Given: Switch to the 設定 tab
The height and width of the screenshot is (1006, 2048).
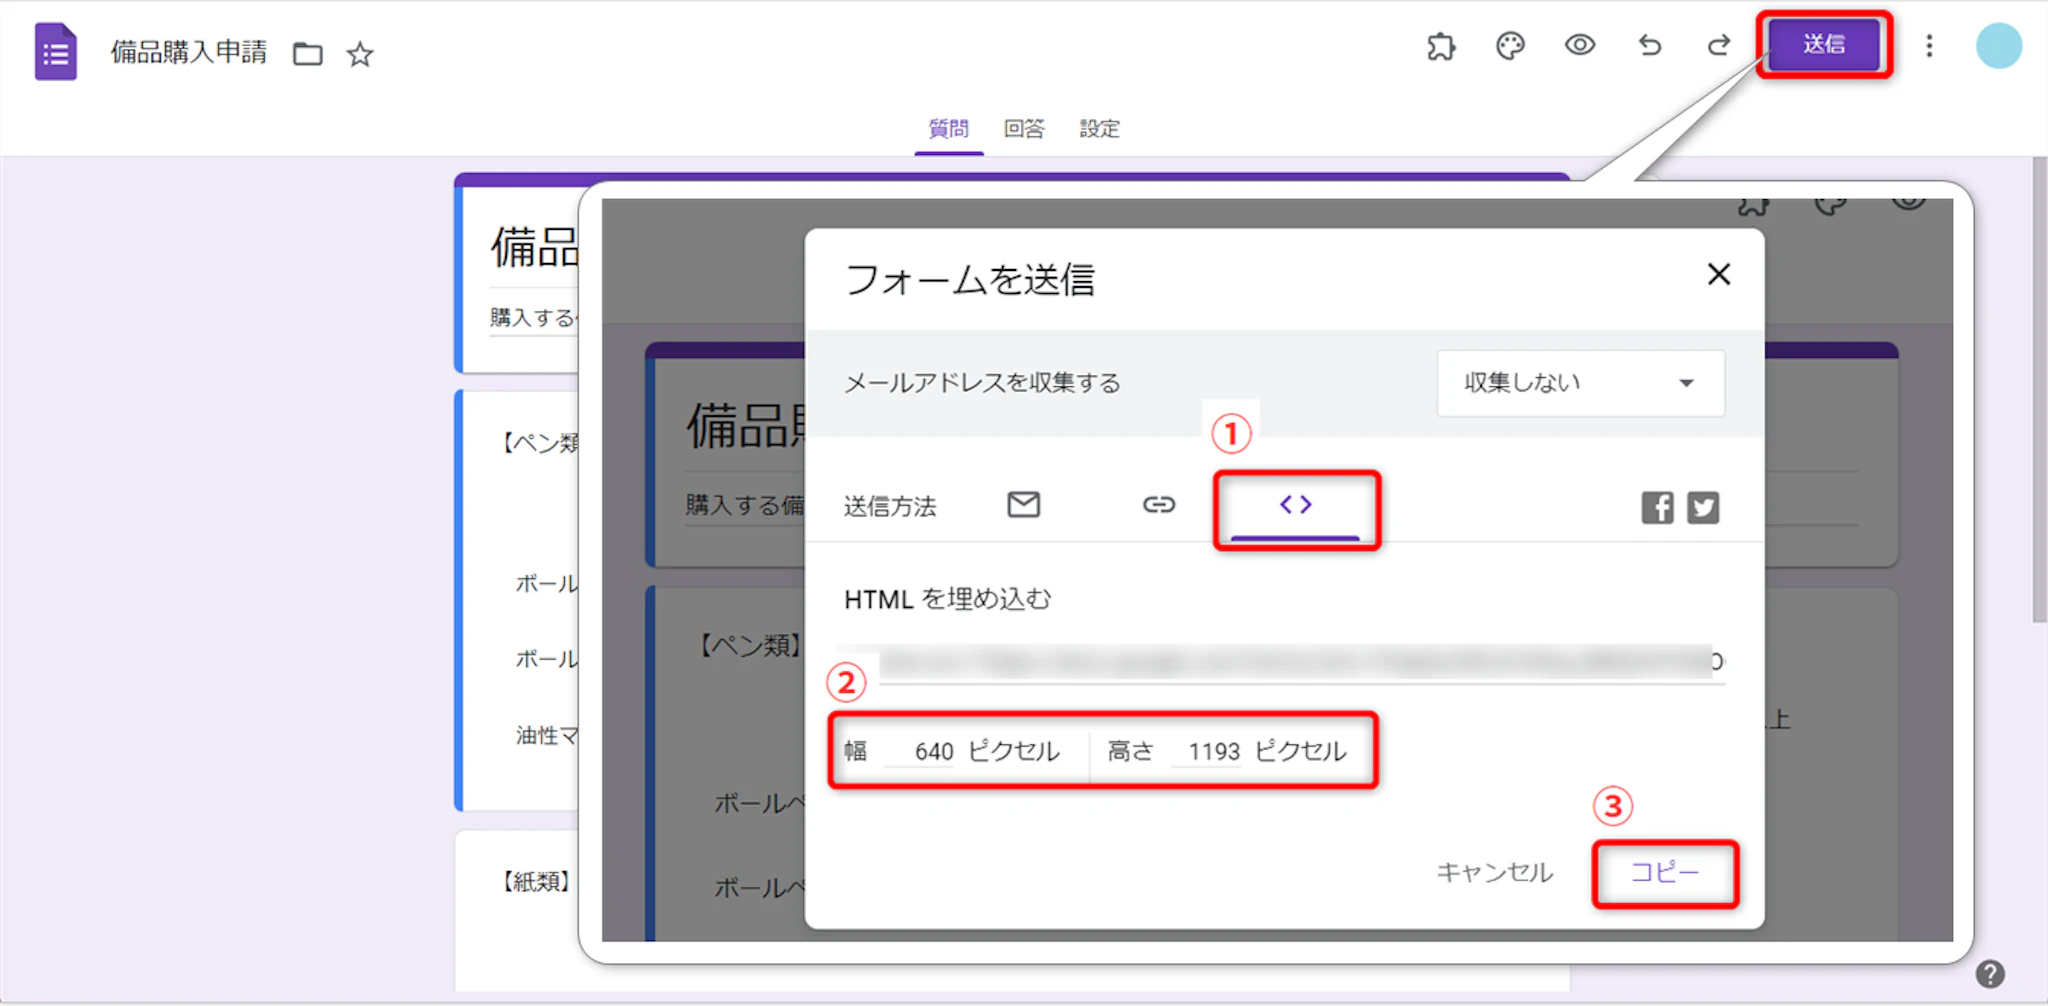Looking at the screenshot, I should pos(1099,129).
